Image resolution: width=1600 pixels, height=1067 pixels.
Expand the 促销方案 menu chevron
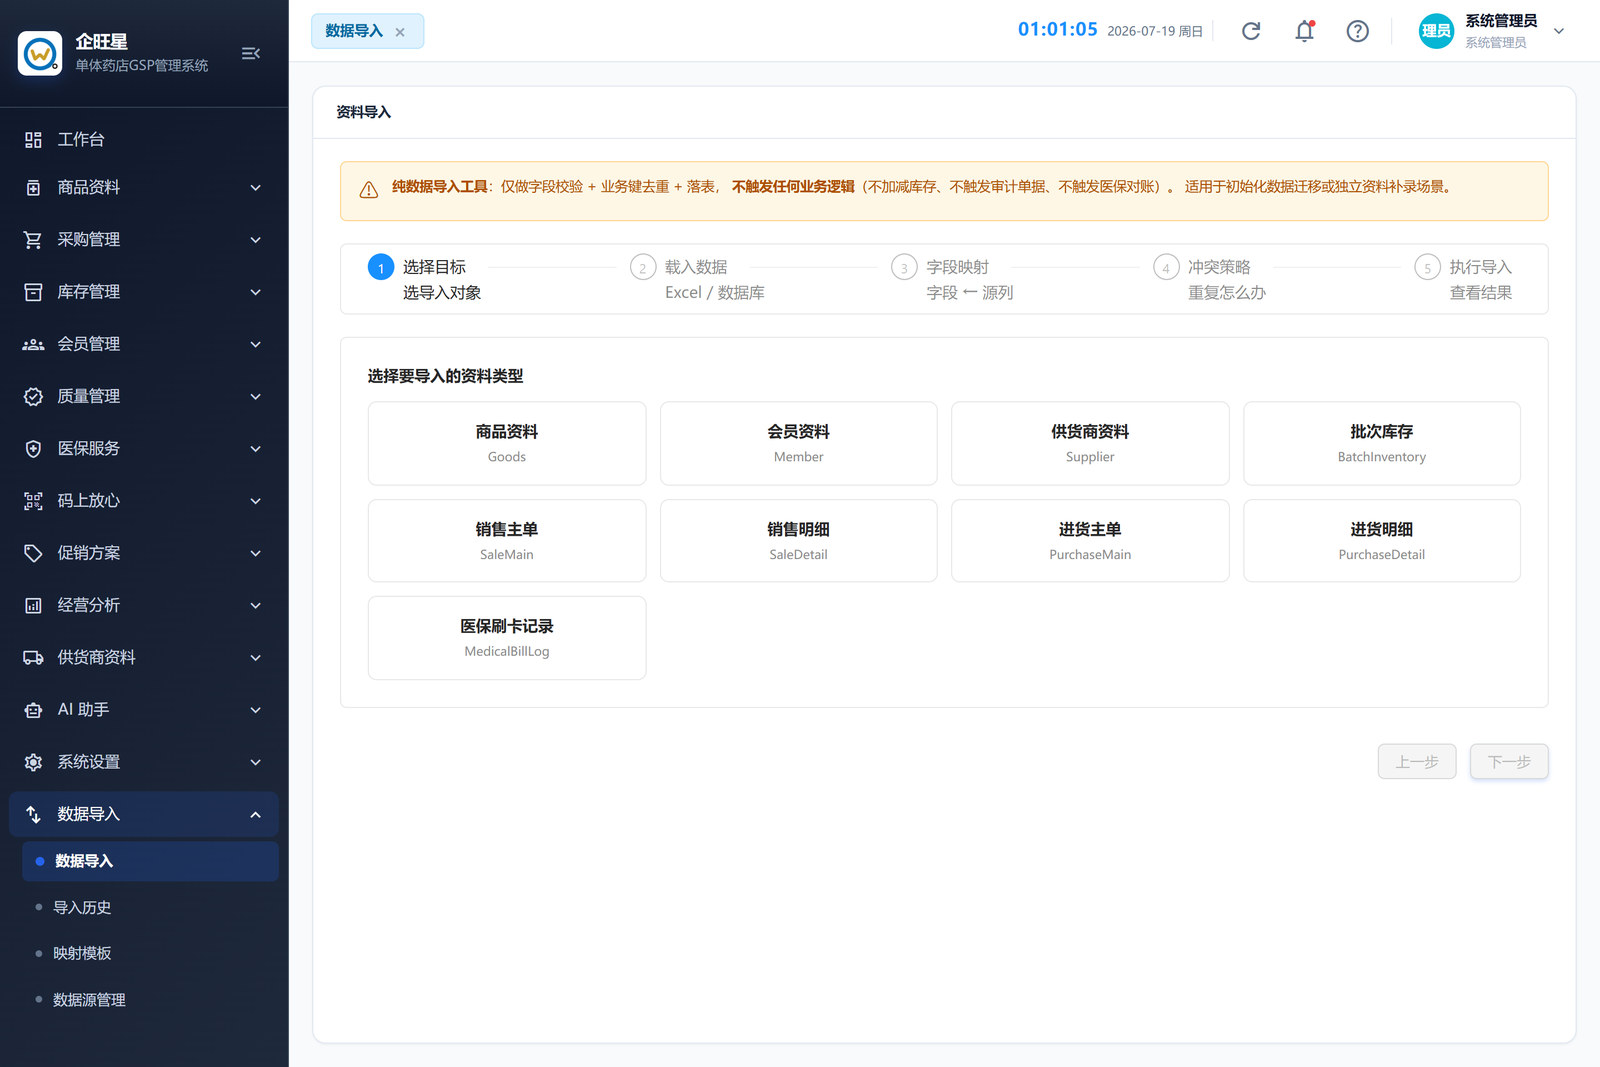pos(256,553)
